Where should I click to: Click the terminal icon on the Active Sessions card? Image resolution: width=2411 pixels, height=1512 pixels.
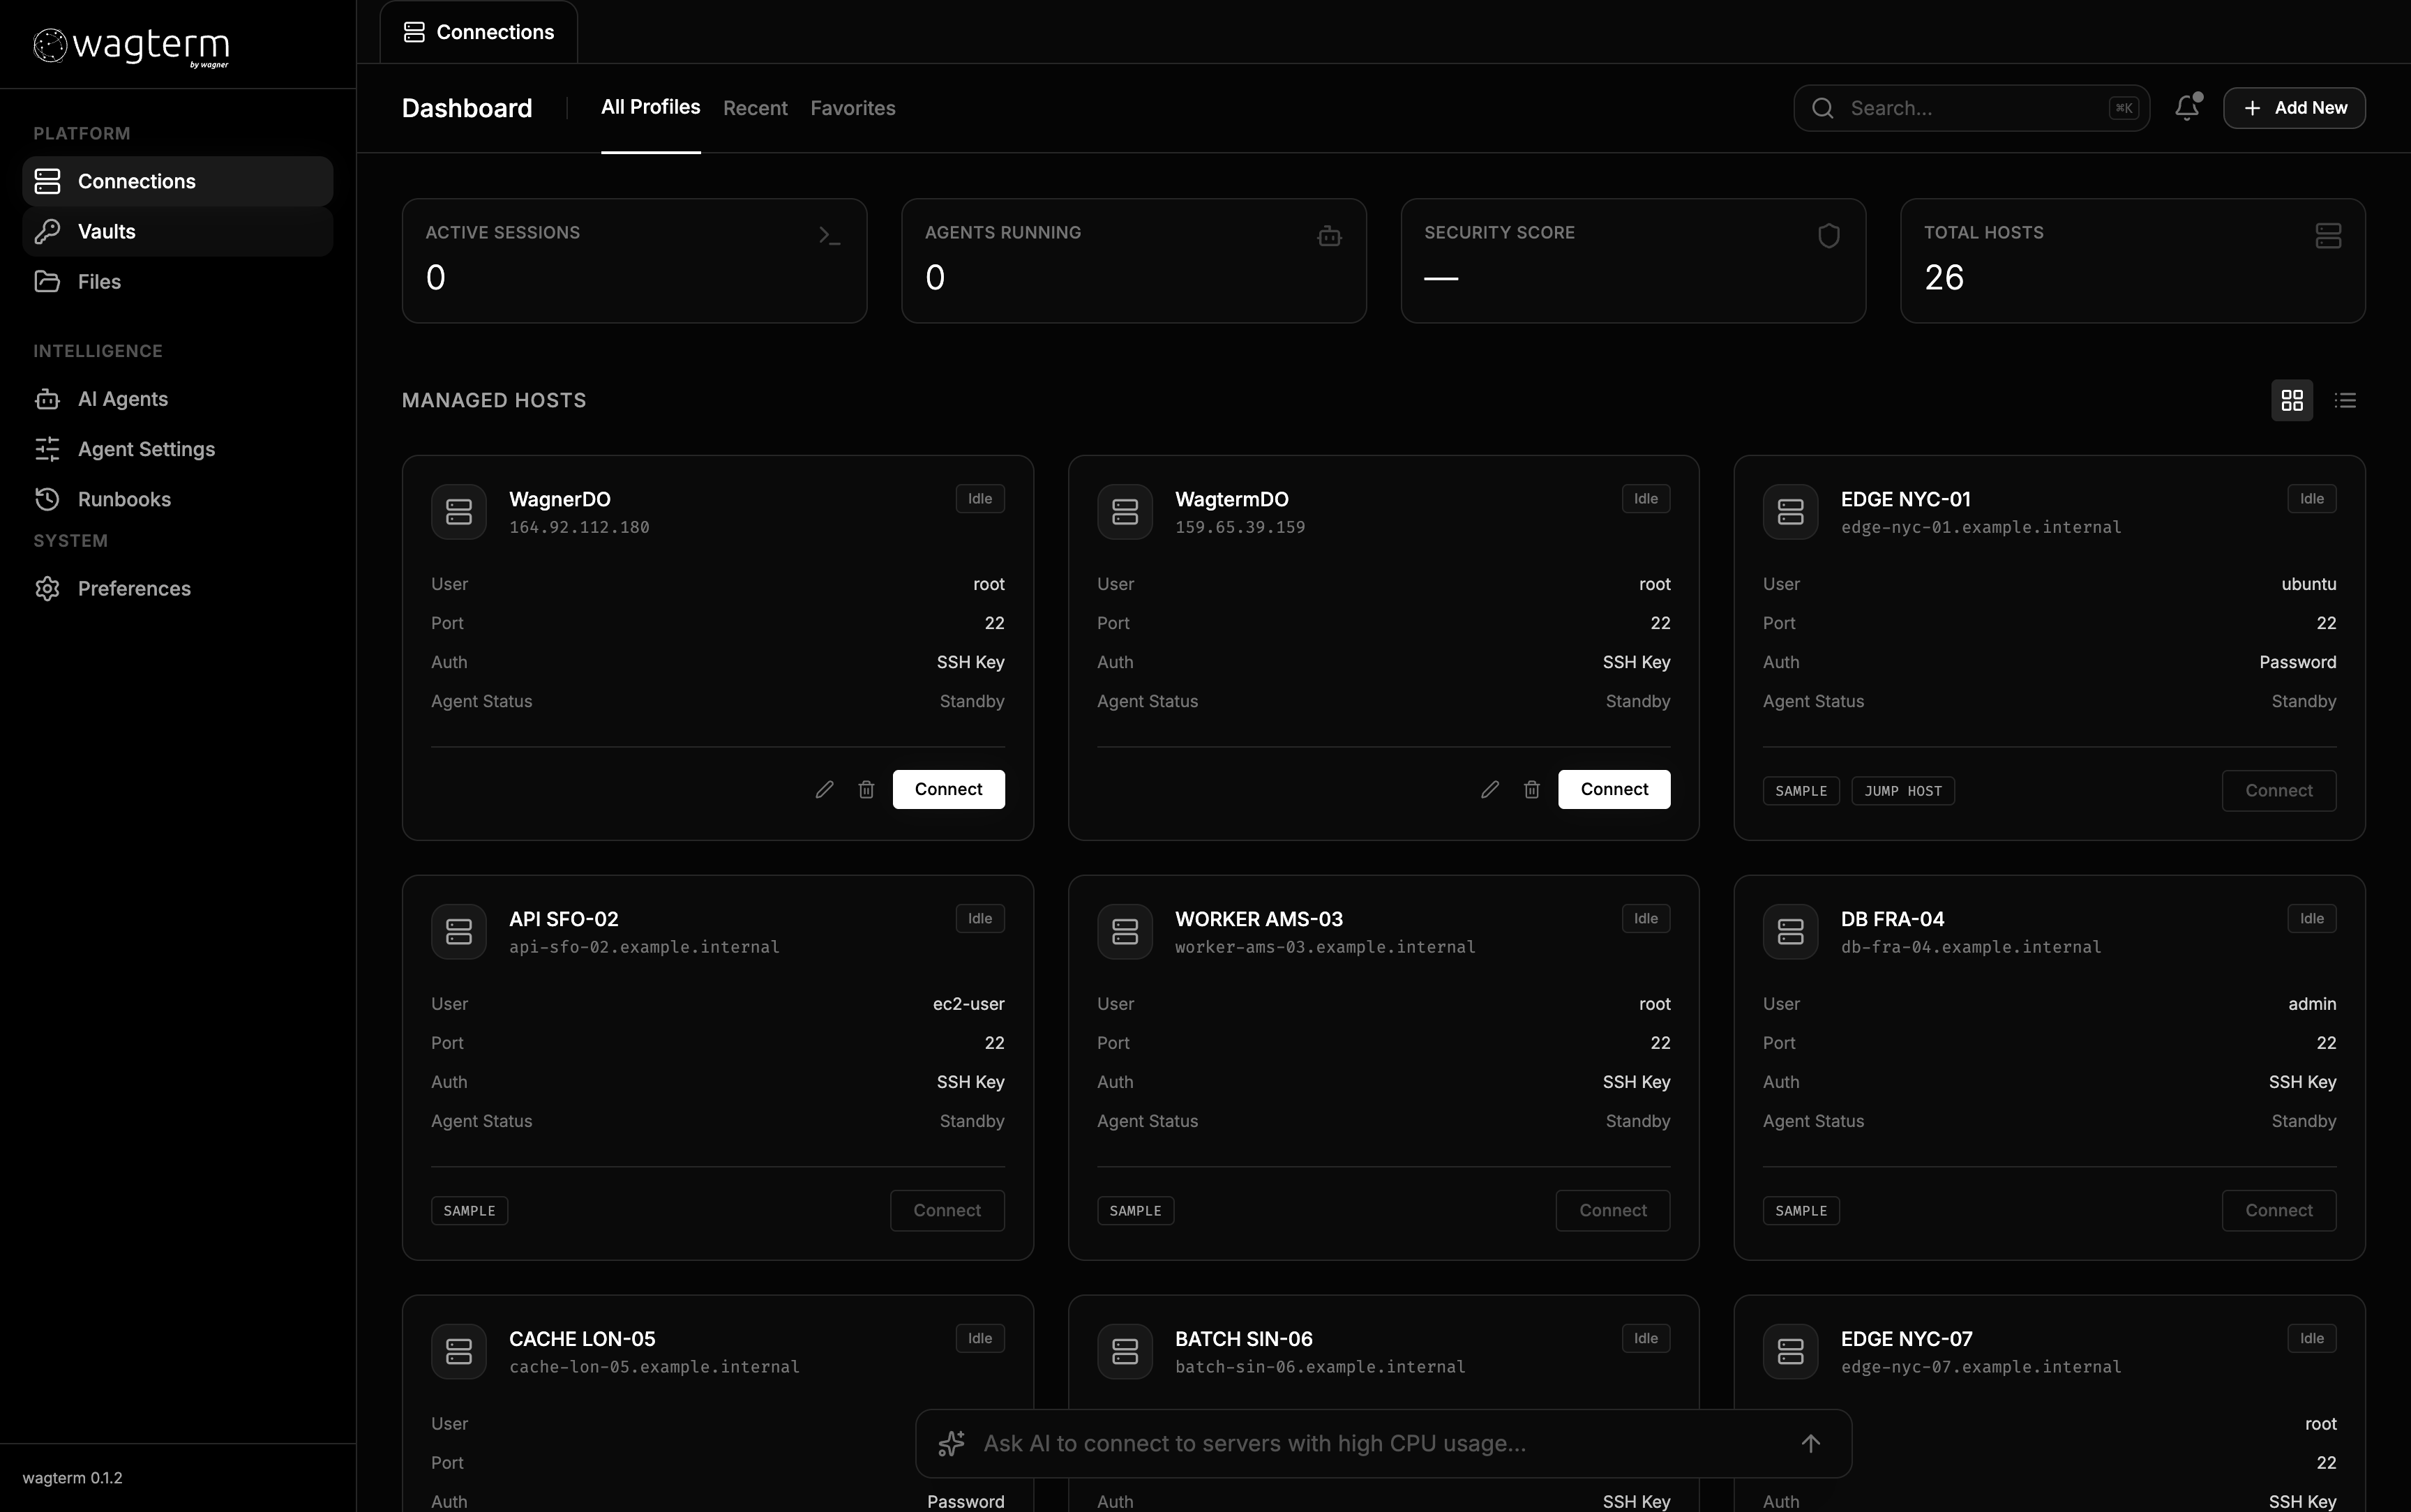(830, 234)
